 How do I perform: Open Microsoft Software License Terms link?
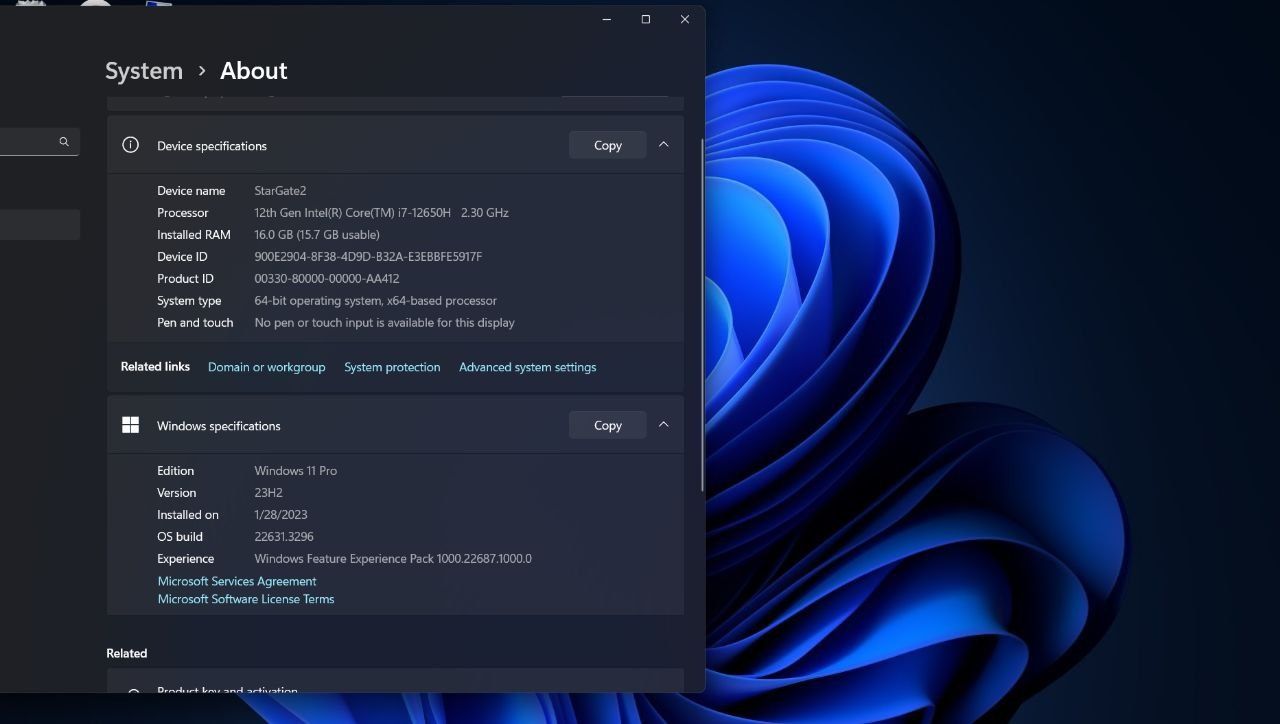tap(246, 599)
